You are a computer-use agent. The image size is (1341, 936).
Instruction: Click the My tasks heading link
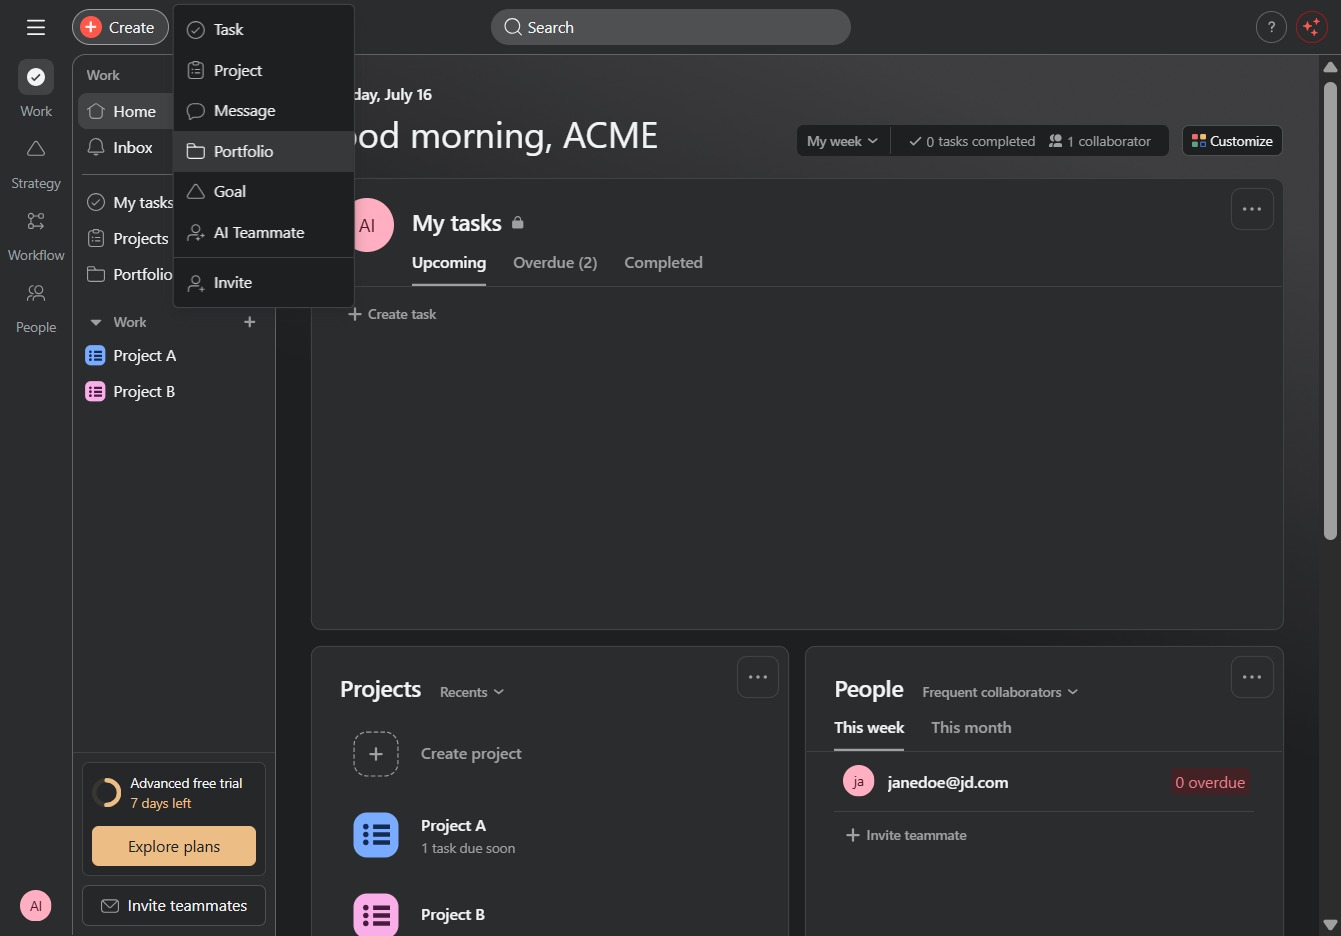457,223
